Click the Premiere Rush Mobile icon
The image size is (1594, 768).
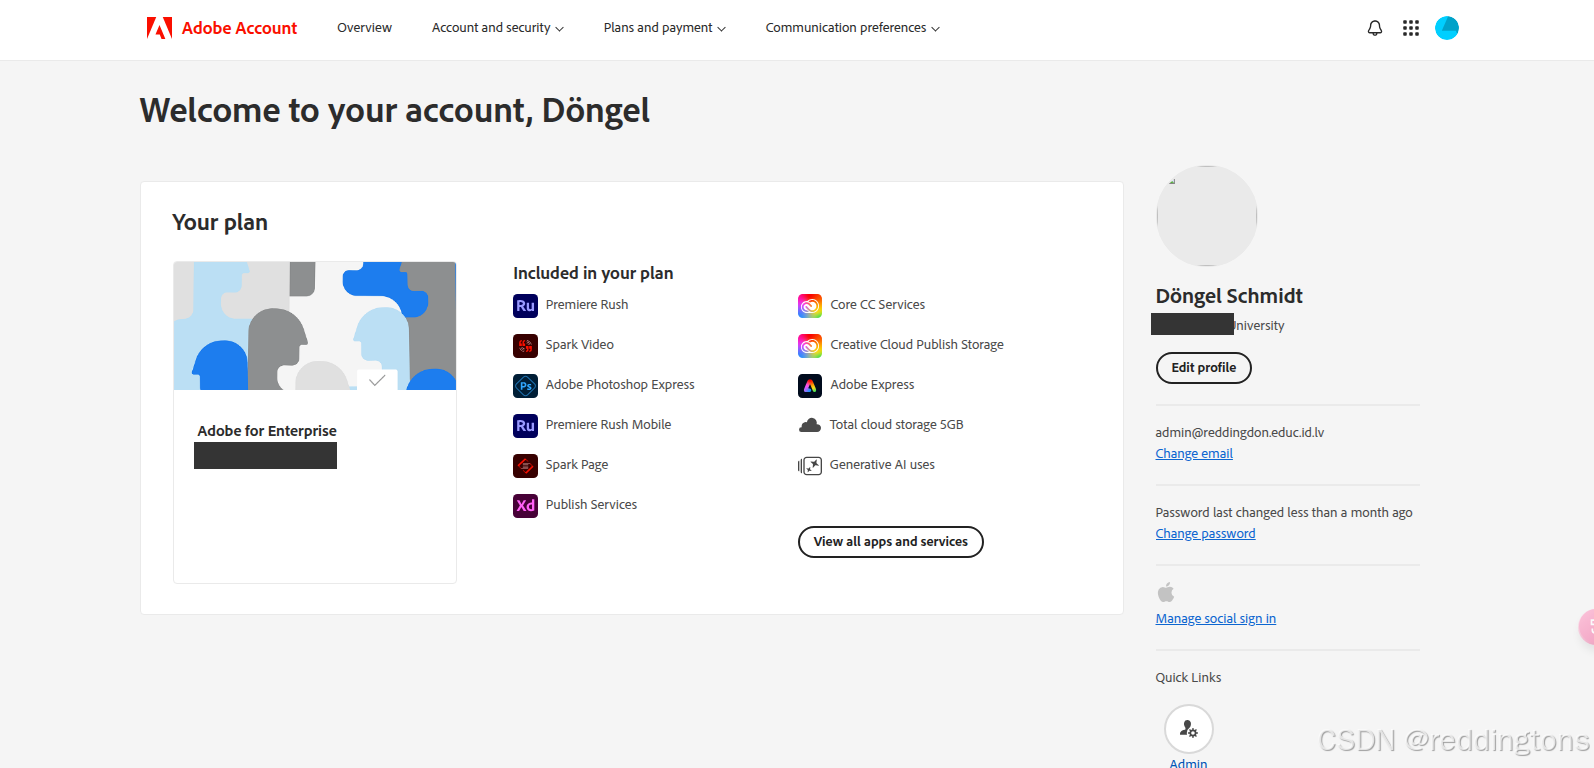pyautogui.click(x=526, y=426)
